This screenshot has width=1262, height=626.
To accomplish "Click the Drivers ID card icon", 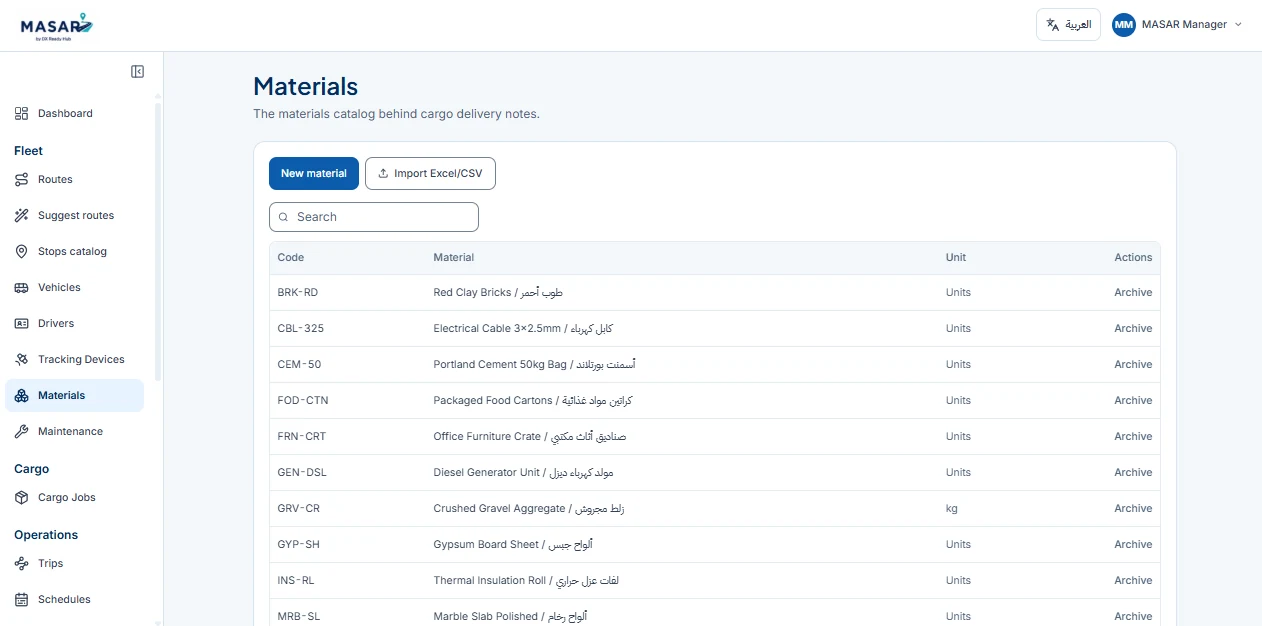I will [x=22, y=324].
